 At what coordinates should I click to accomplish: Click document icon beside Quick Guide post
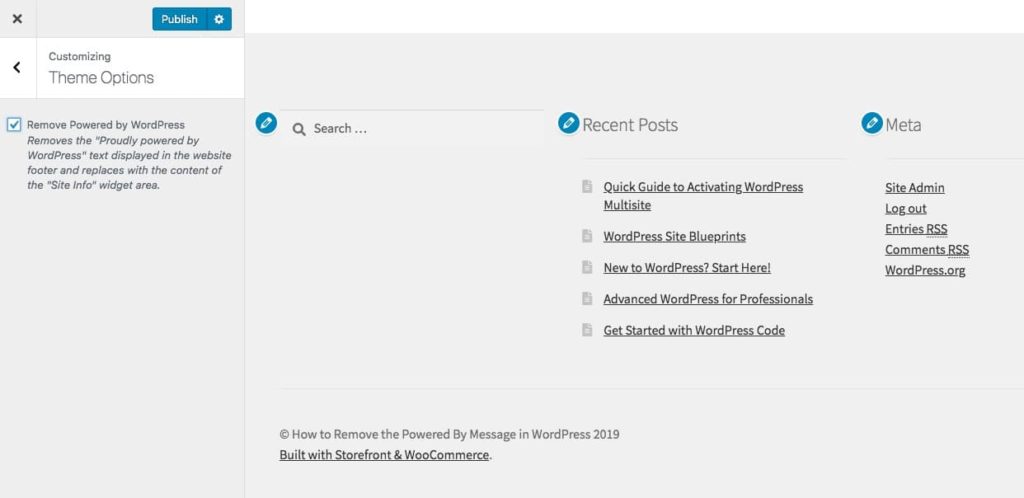tap(587, 186)
